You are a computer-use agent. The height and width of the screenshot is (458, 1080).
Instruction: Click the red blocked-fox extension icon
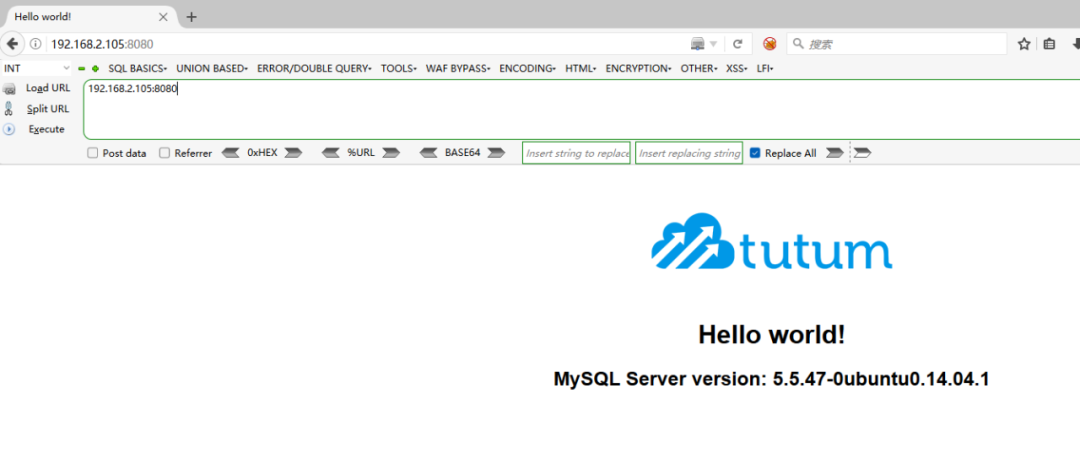point(770,44)
